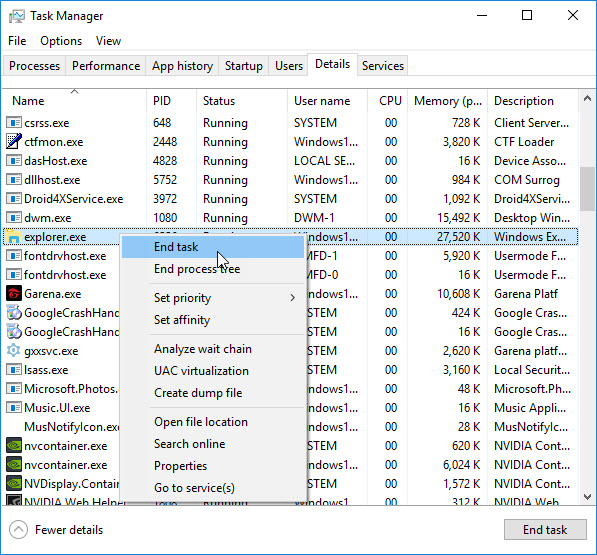The image size is (597, 555).
Task: Switch to the Users tab
Action: [x=289, y=66]
